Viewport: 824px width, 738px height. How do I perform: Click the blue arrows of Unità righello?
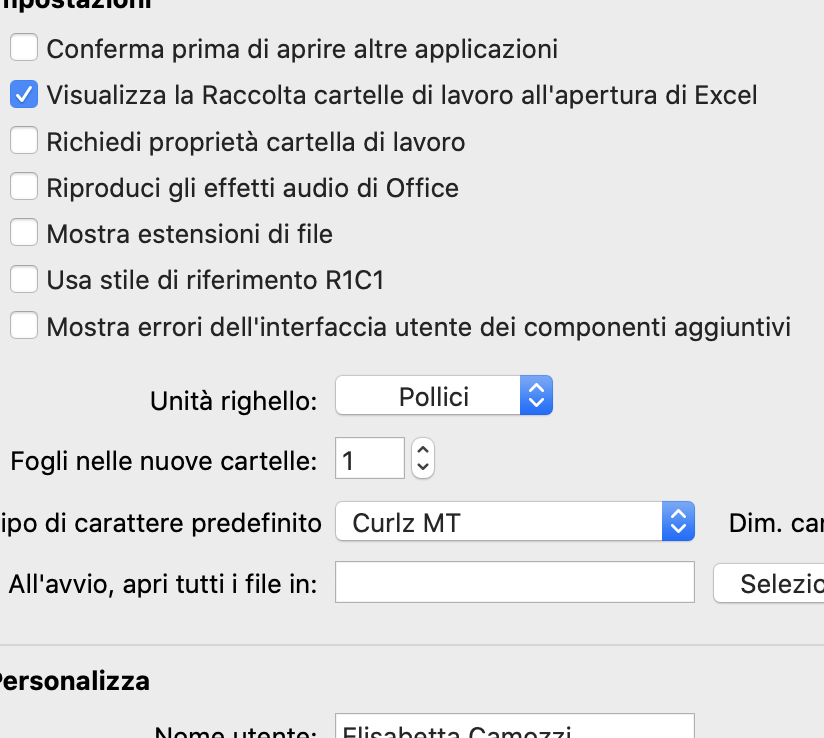[536, 395]
